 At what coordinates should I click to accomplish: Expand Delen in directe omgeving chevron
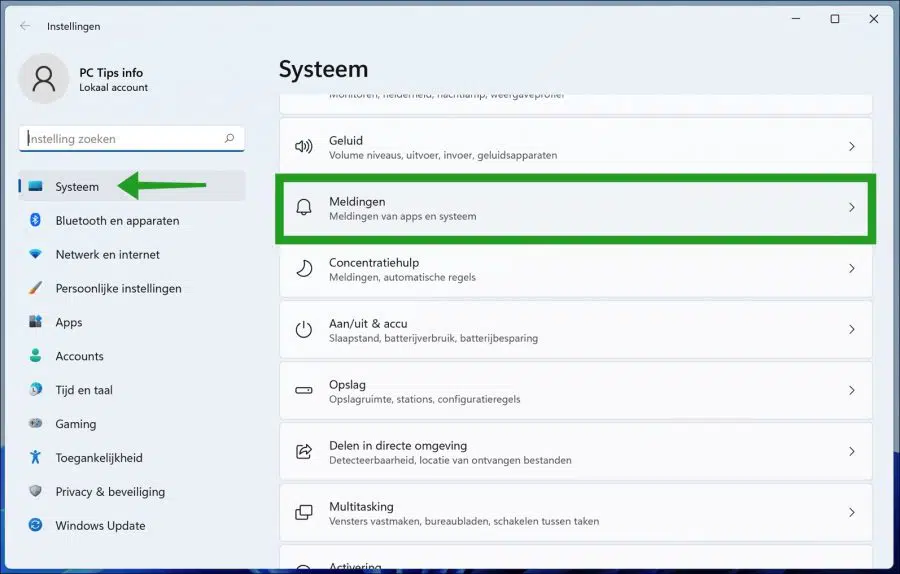pos(852,451)
